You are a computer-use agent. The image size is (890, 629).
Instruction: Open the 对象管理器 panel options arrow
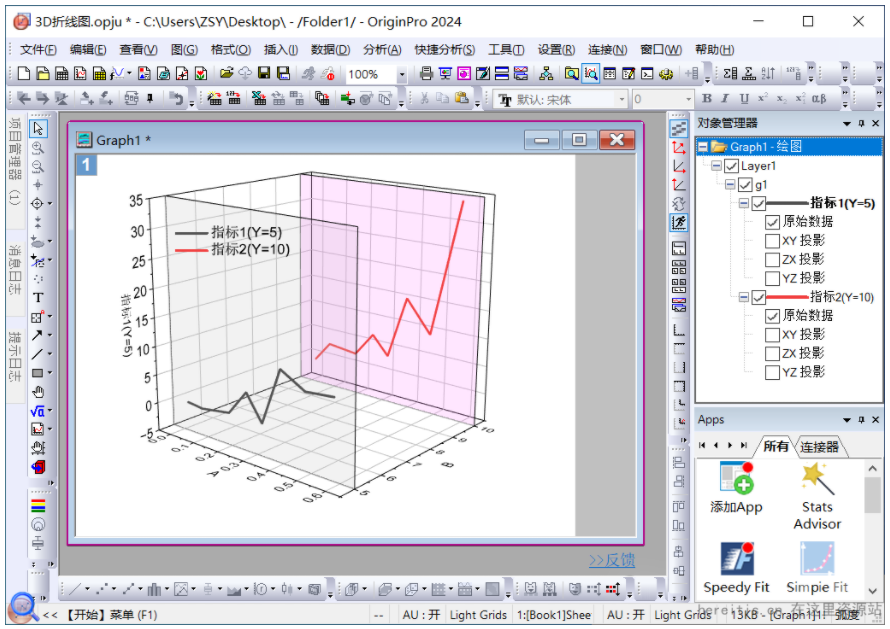(847, 123)
